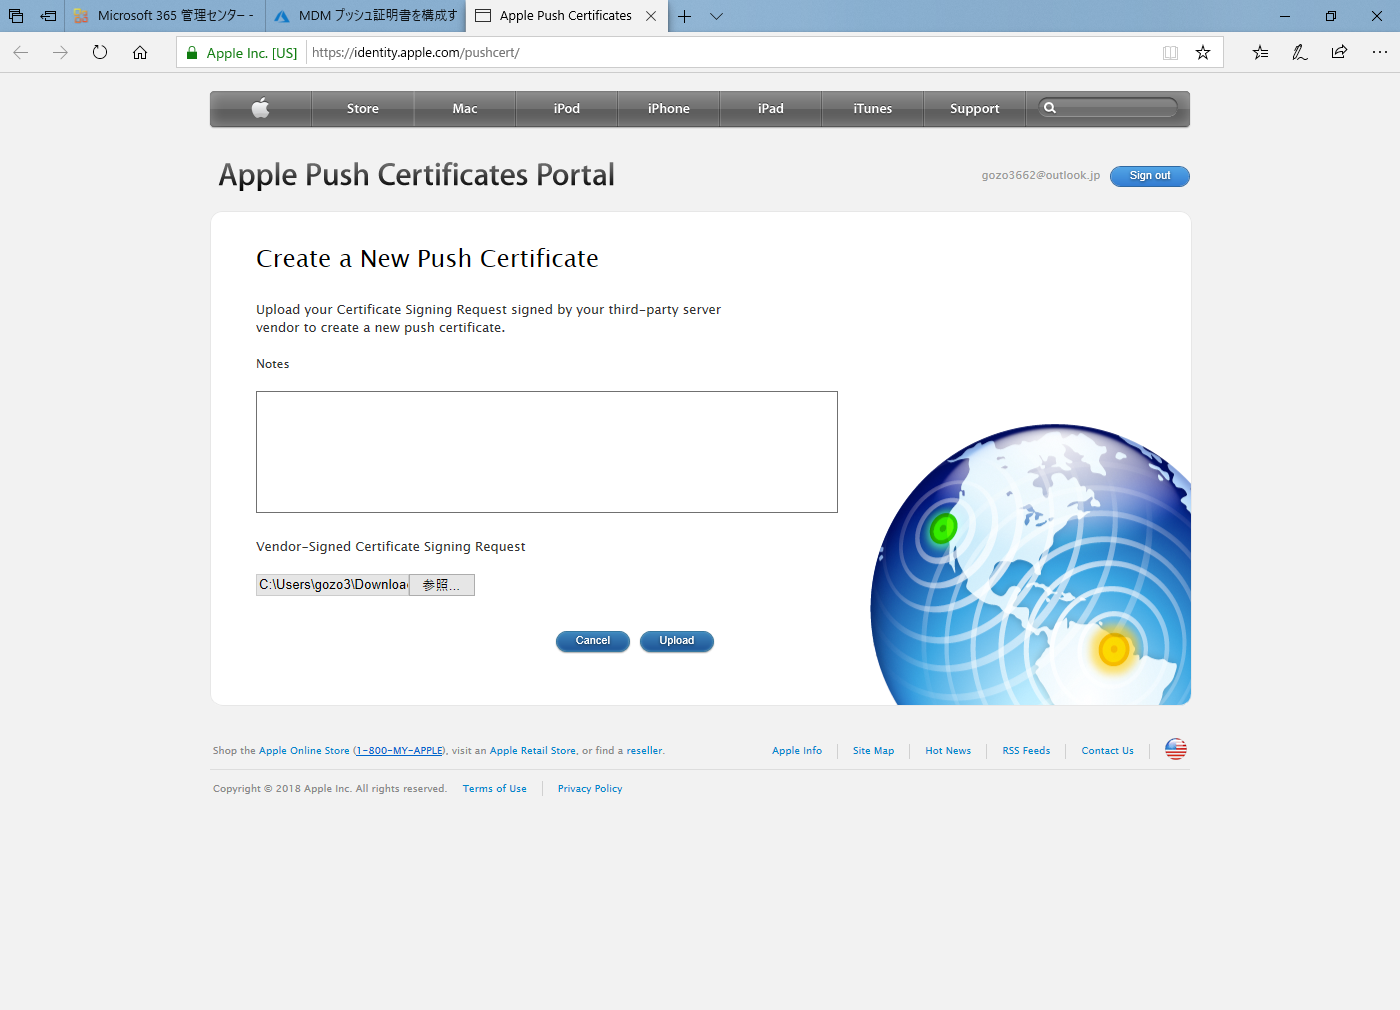Close the Apple Push Certificates tab
This screenshot has height=1010, width=1400.
(x=651, y=16)
